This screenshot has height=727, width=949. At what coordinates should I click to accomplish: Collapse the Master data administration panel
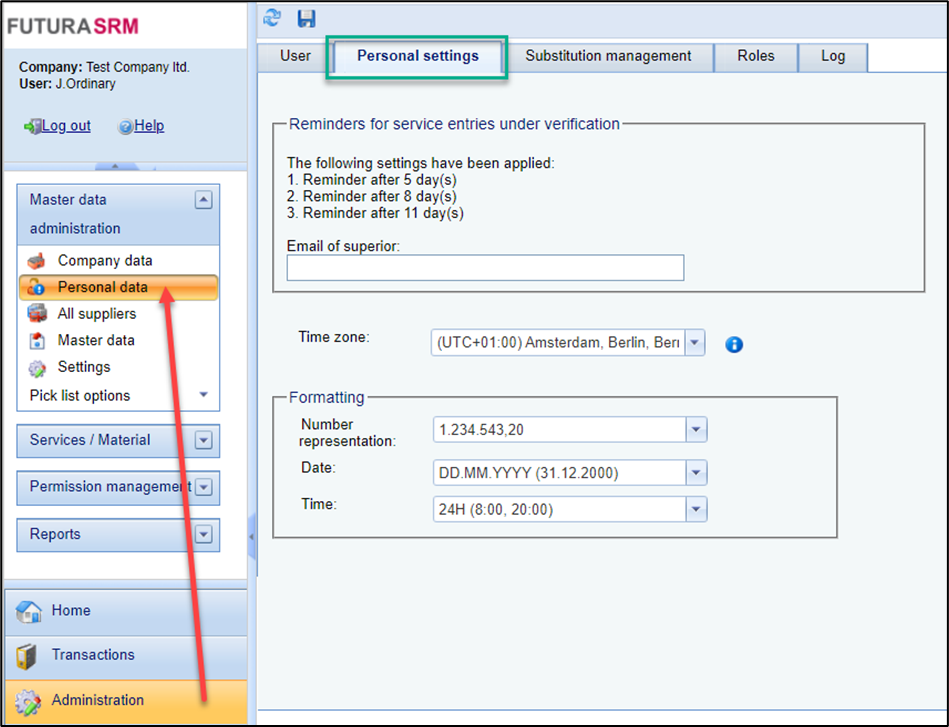tap(204, 200)
